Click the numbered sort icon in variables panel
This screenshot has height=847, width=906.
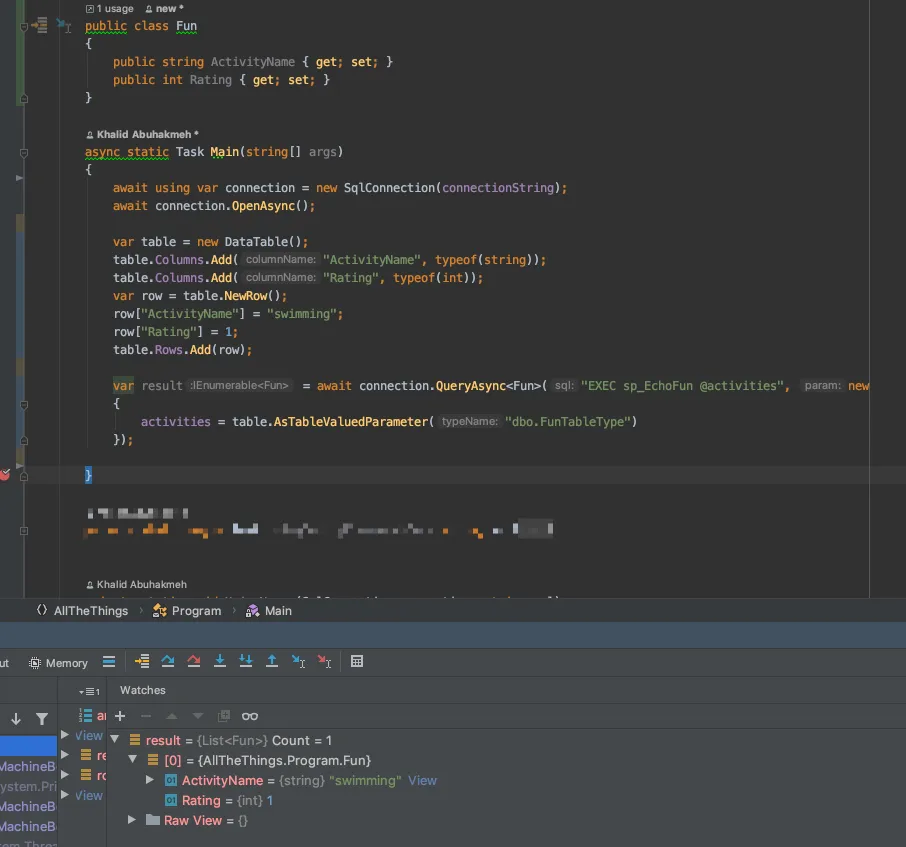(86, 716)
